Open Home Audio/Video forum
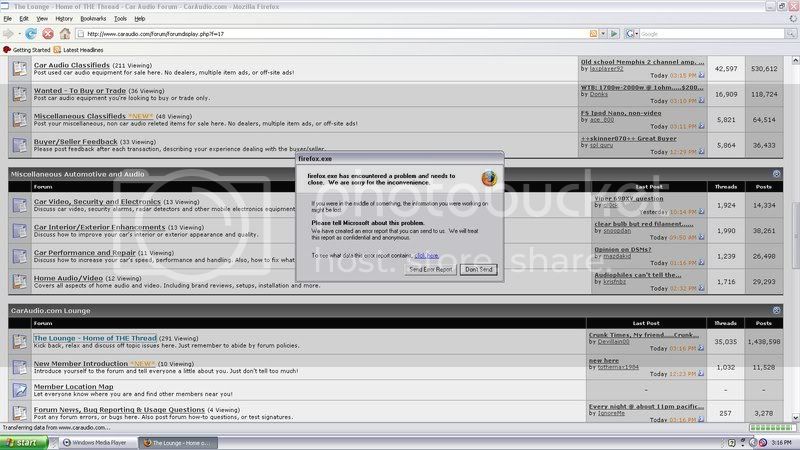 coord(68,279)
